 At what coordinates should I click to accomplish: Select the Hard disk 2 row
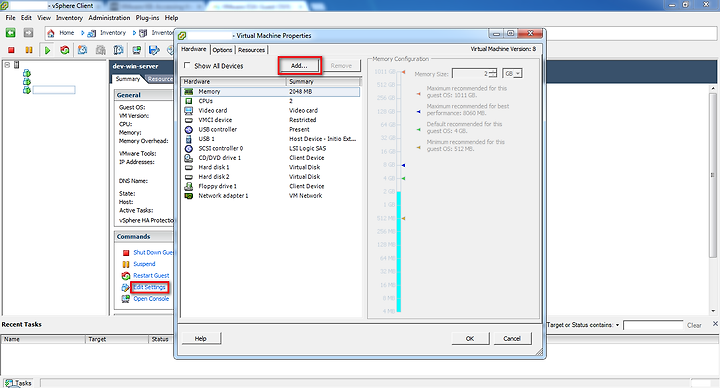(x=270, y=177)
